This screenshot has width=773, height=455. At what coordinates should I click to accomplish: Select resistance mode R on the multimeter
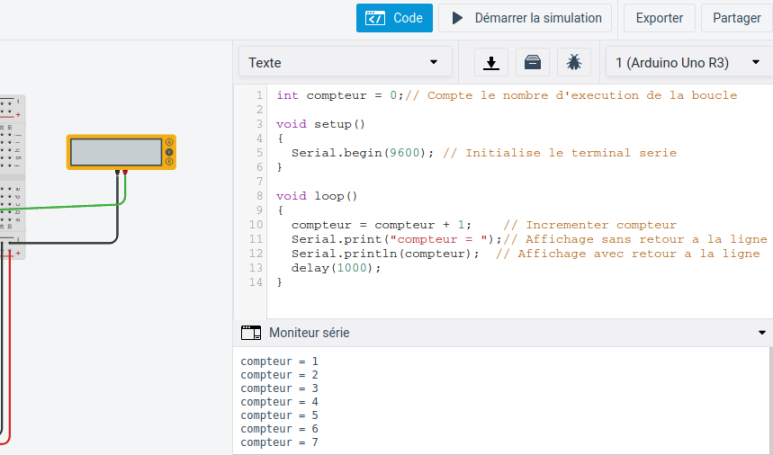point(170,161)
